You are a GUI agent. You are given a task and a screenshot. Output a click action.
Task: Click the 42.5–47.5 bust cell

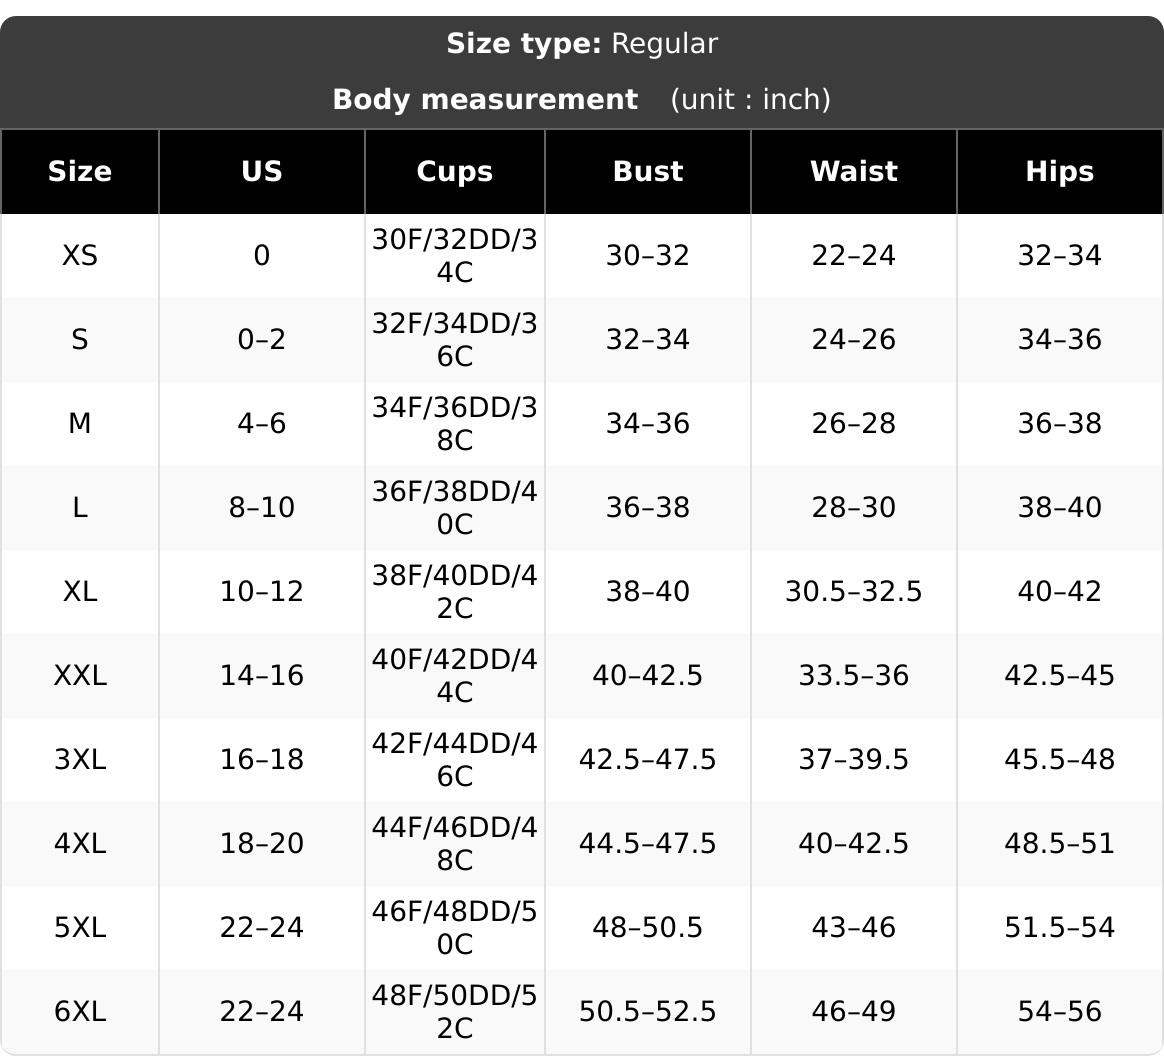tap(647, 759)
